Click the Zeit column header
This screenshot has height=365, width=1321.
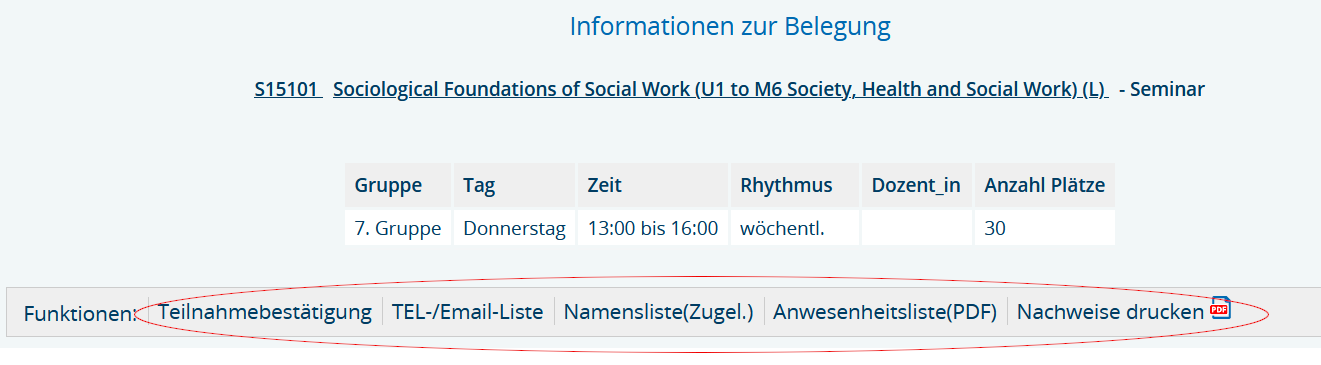pos(653,185)
